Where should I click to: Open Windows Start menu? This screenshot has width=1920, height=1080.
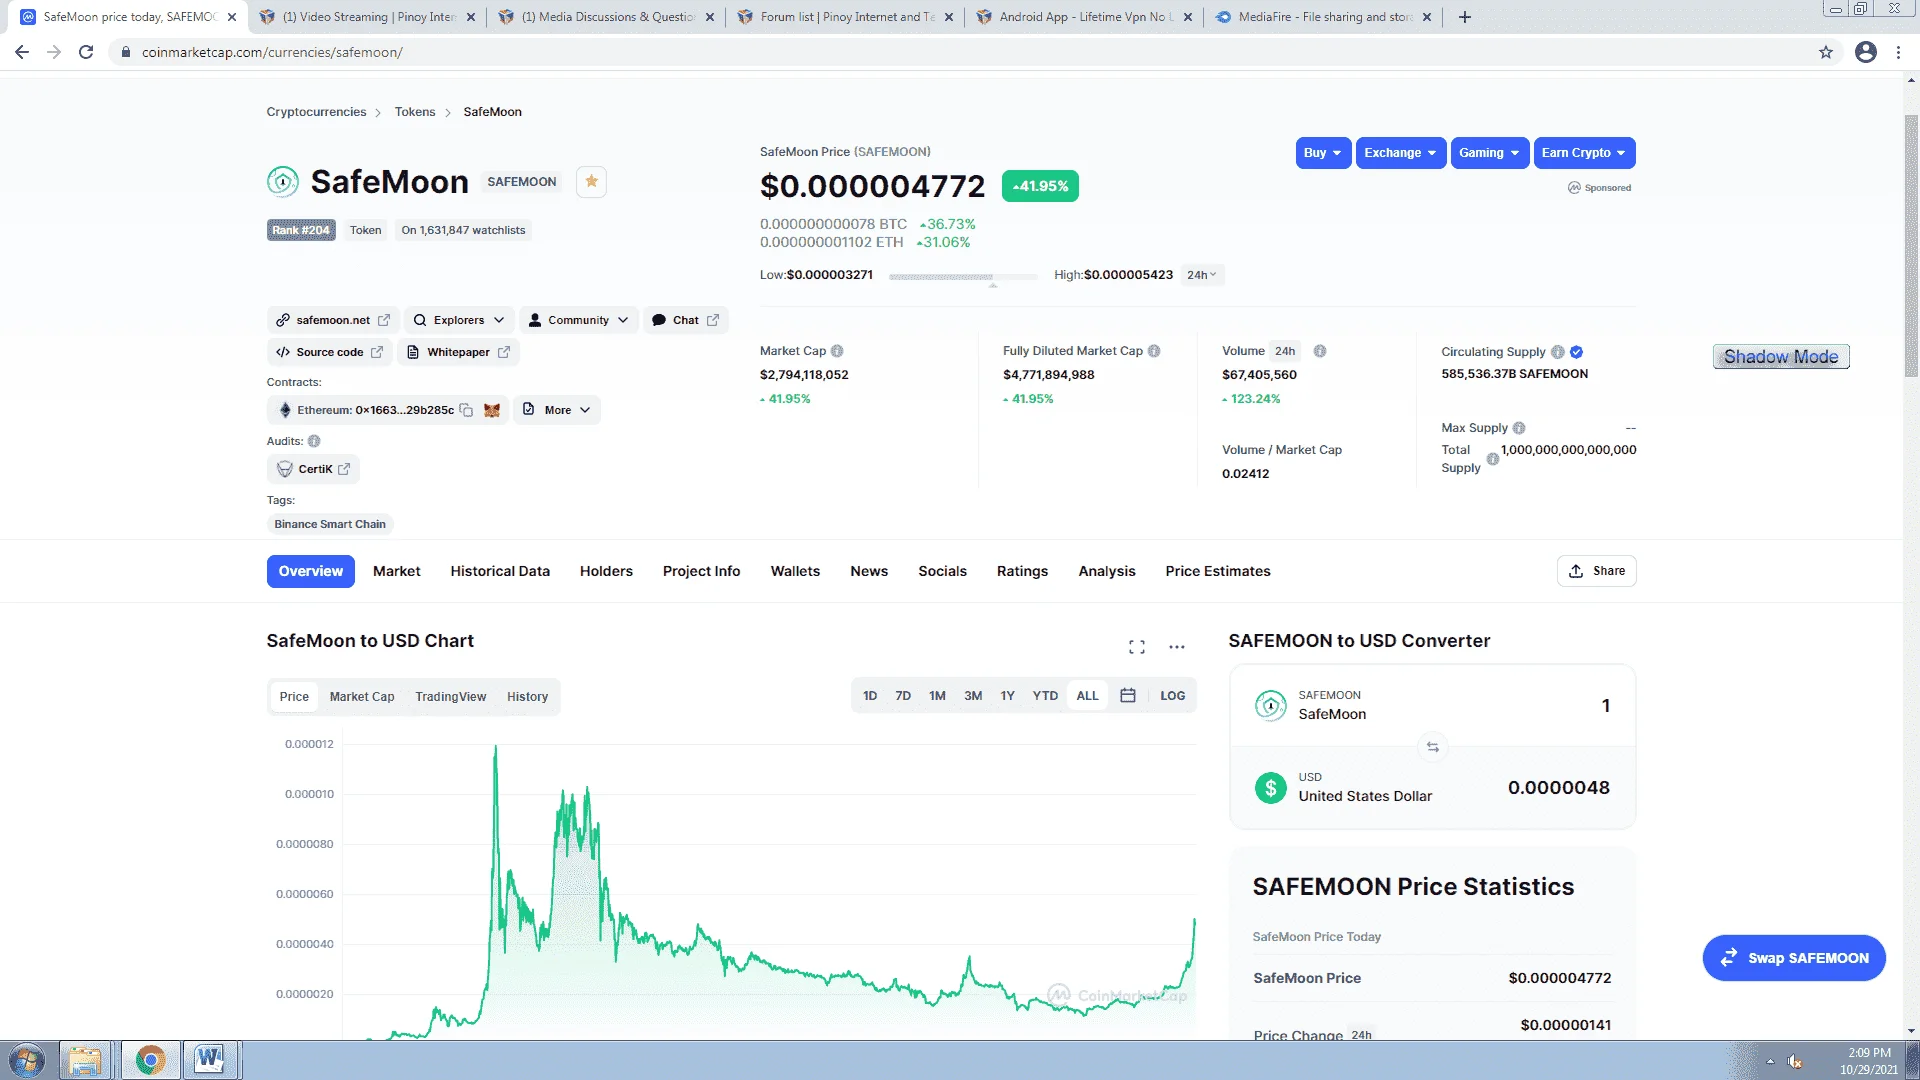click(x=27, y=1060)
